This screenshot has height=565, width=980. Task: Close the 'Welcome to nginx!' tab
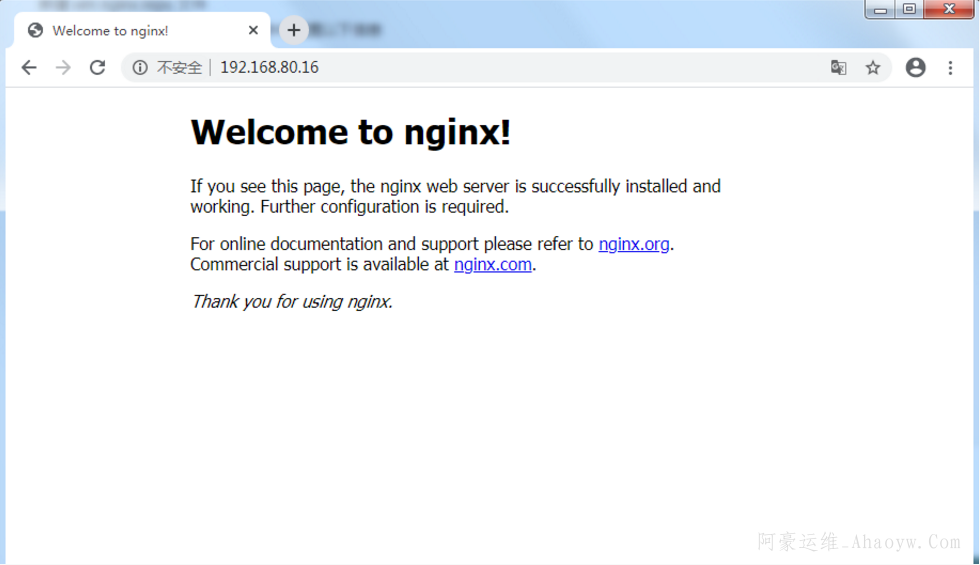[253, 31]
